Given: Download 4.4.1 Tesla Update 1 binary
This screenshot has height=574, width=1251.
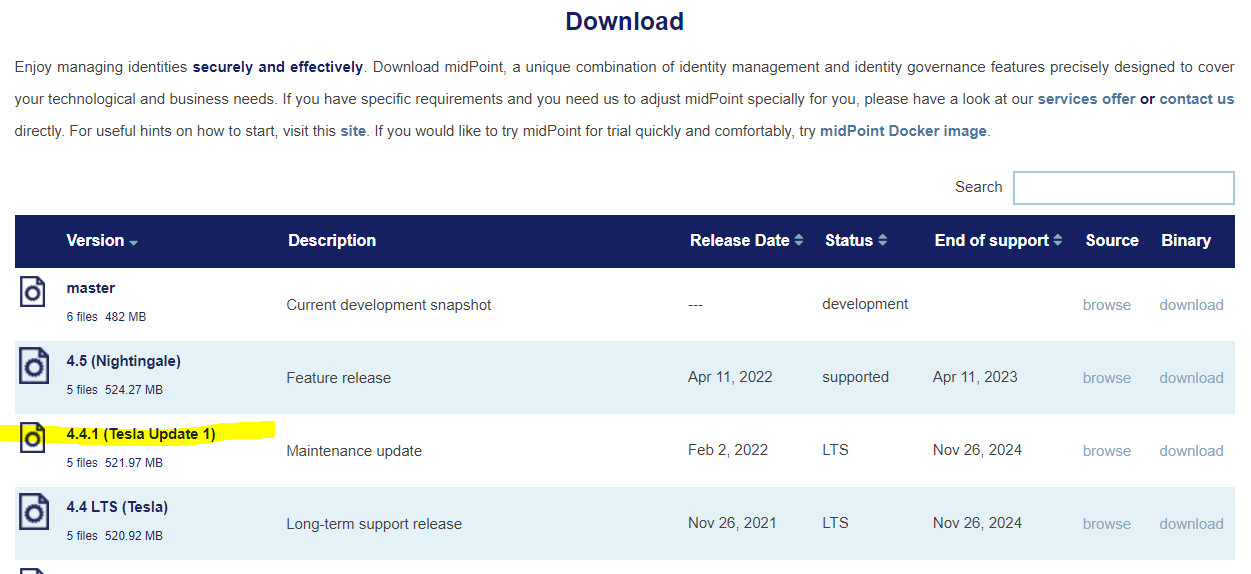Looking at the screenshot, I should tap(1191, 451).
